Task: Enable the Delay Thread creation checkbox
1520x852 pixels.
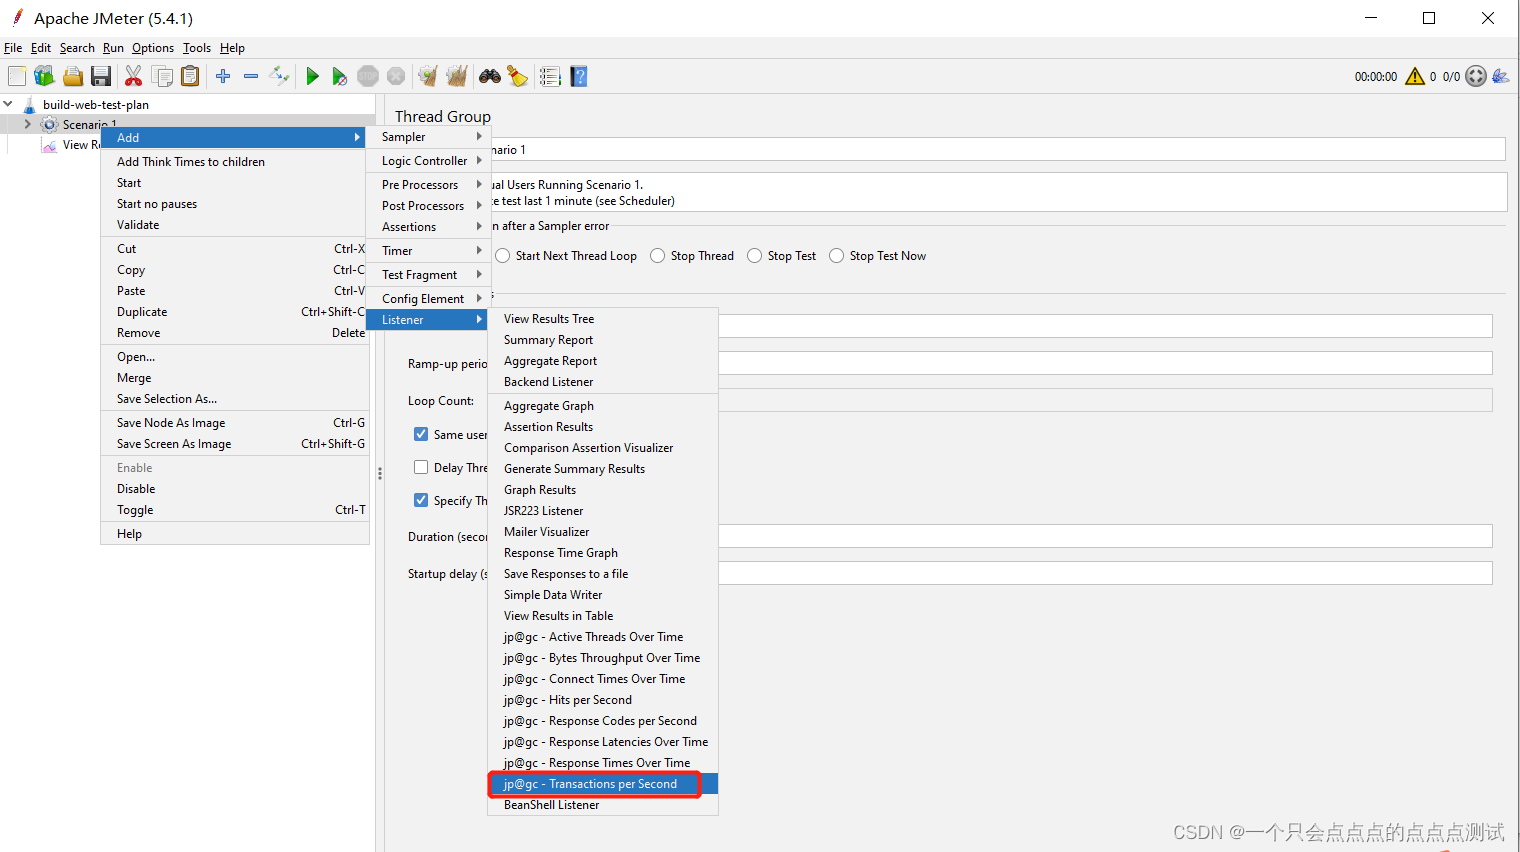Action: point(421,467)
